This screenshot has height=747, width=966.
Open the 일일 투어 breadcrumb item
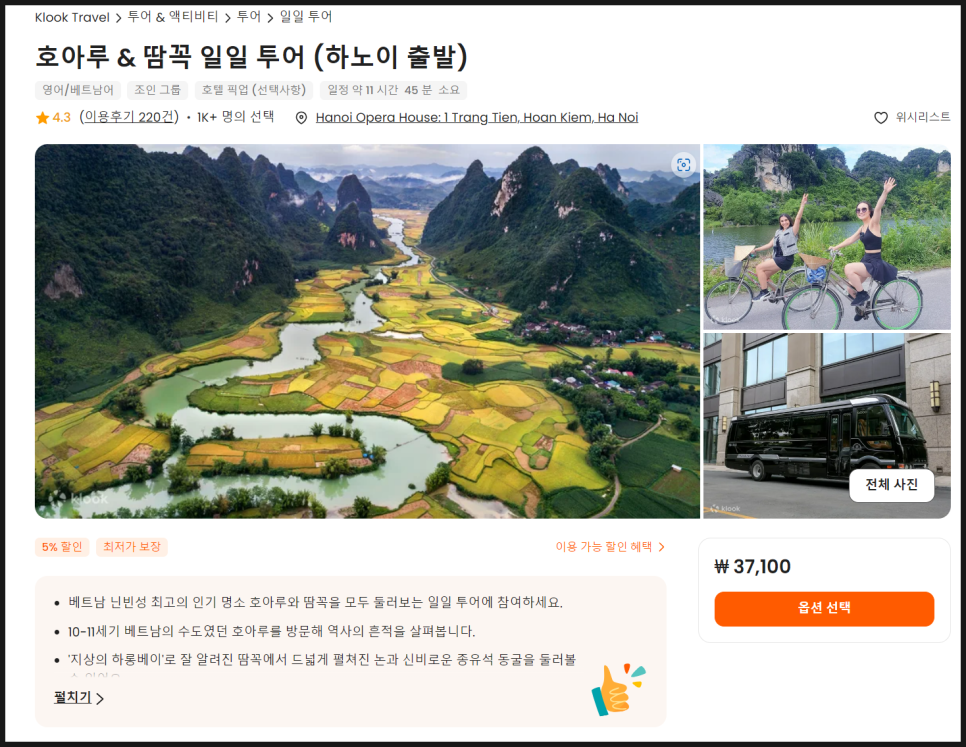[306, 17]
